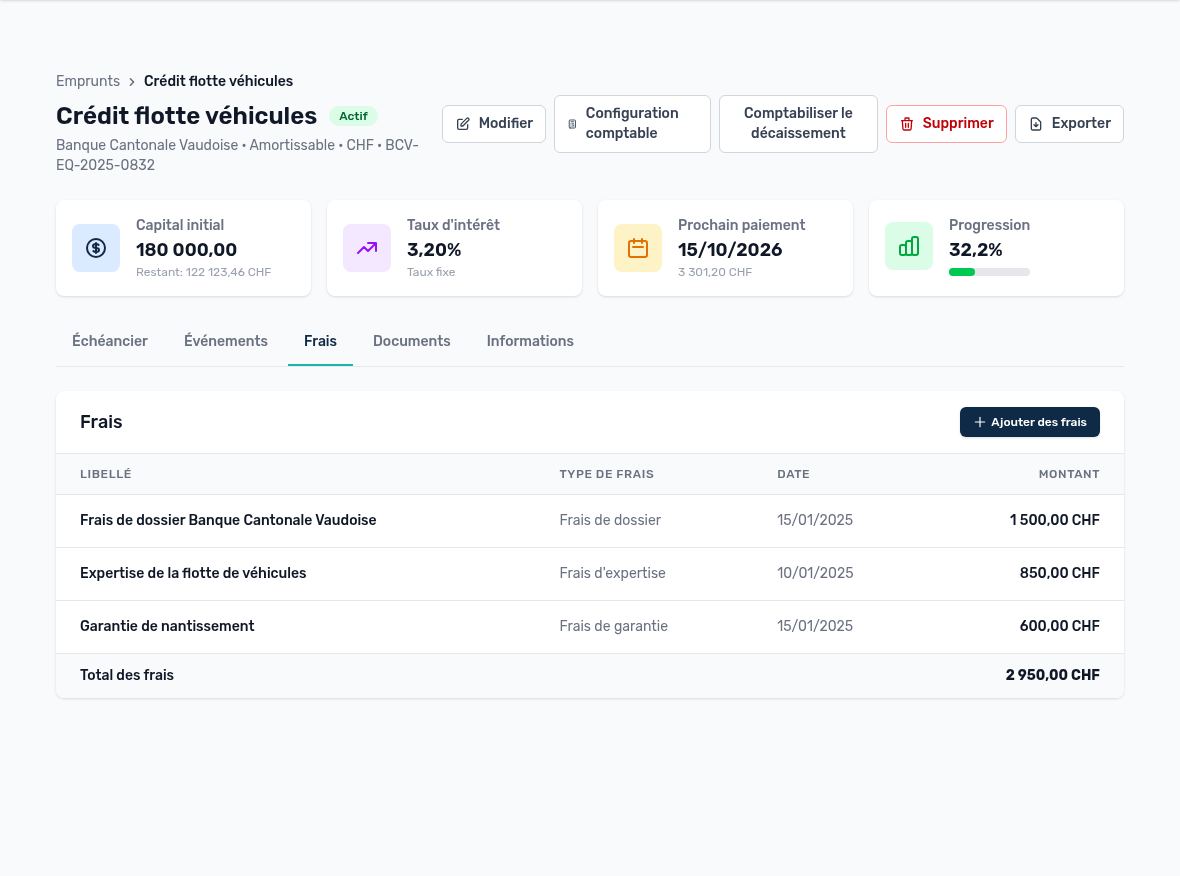Click the Montant column header
This screenshot has height=876, width=1180.
click(x=1069, y=474)
